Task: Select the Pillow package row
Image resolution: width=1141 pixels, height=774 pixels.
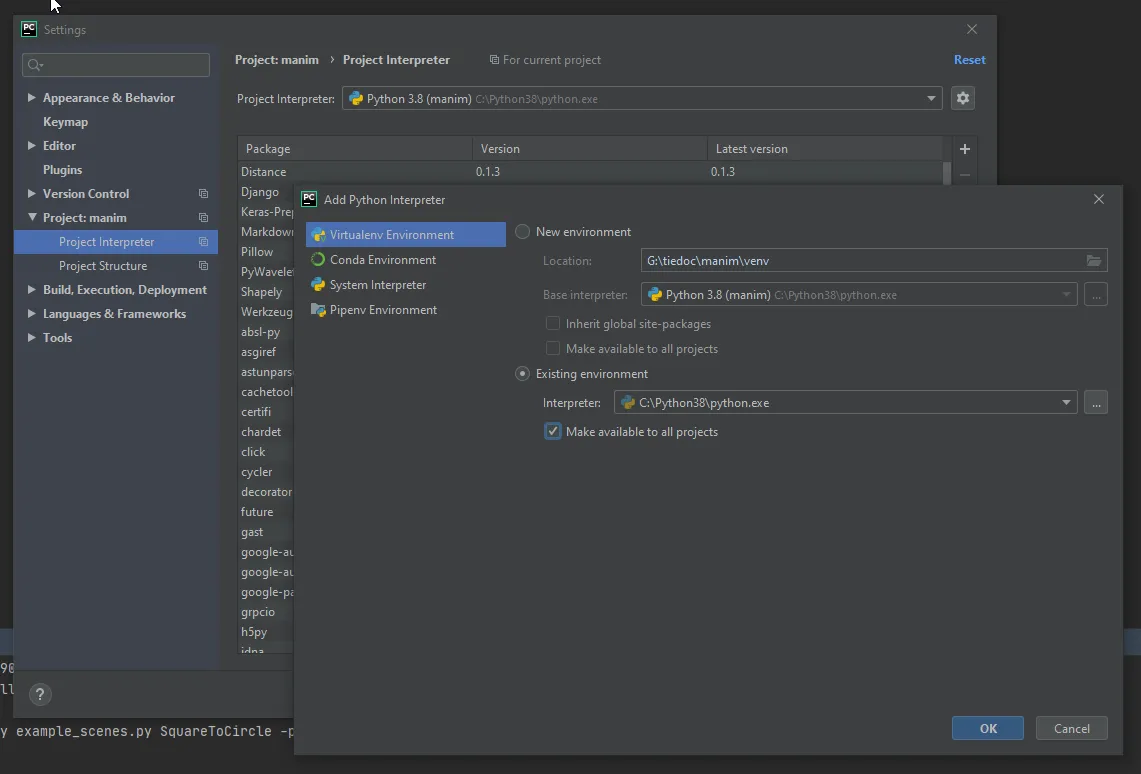Action: pyautogui.click(x=266, y=252)
